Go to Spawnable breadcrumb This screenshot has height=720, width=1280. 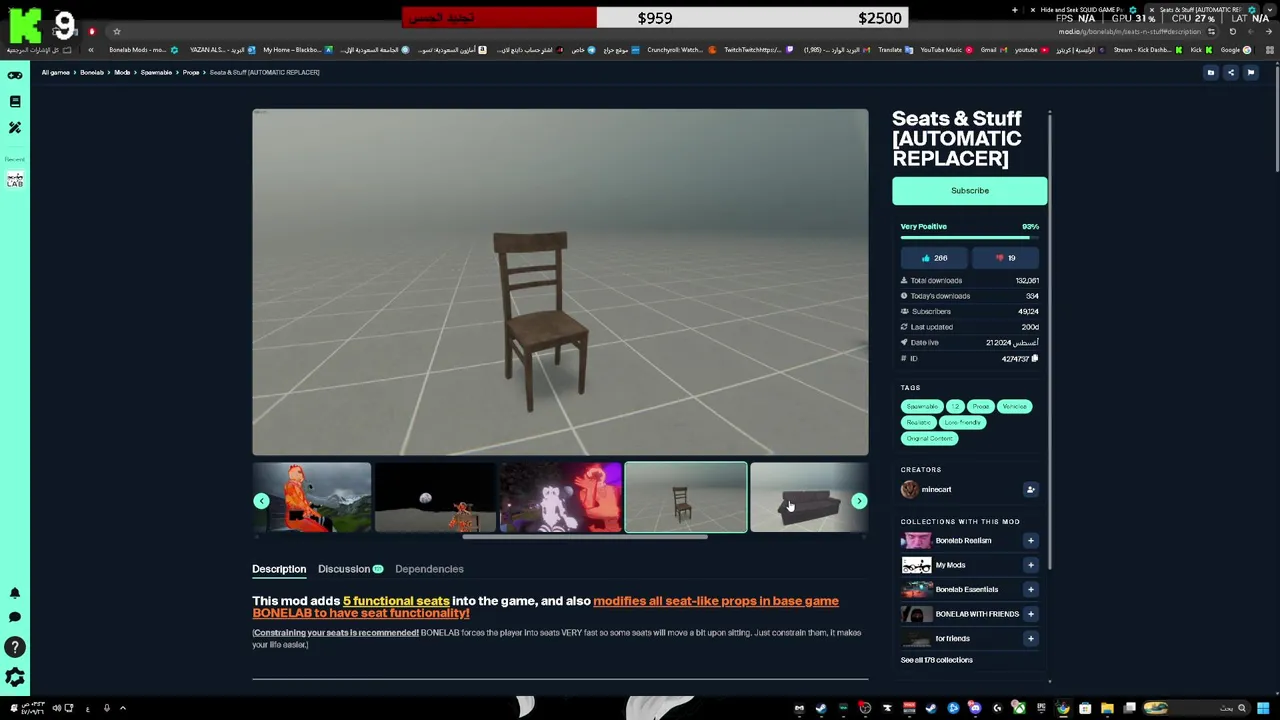coord(156,72)
